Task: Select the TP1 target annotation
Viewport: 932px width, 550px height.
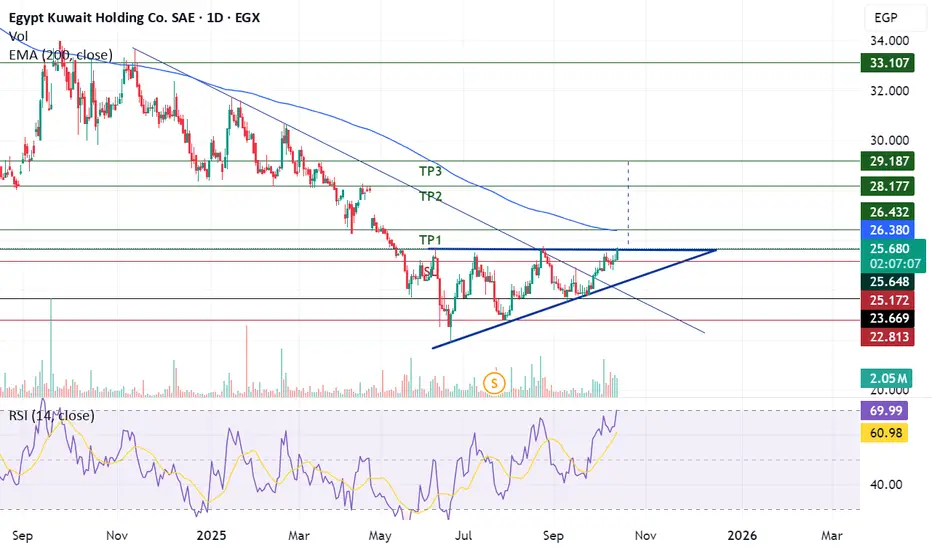Action: click(x=430, y=240)
